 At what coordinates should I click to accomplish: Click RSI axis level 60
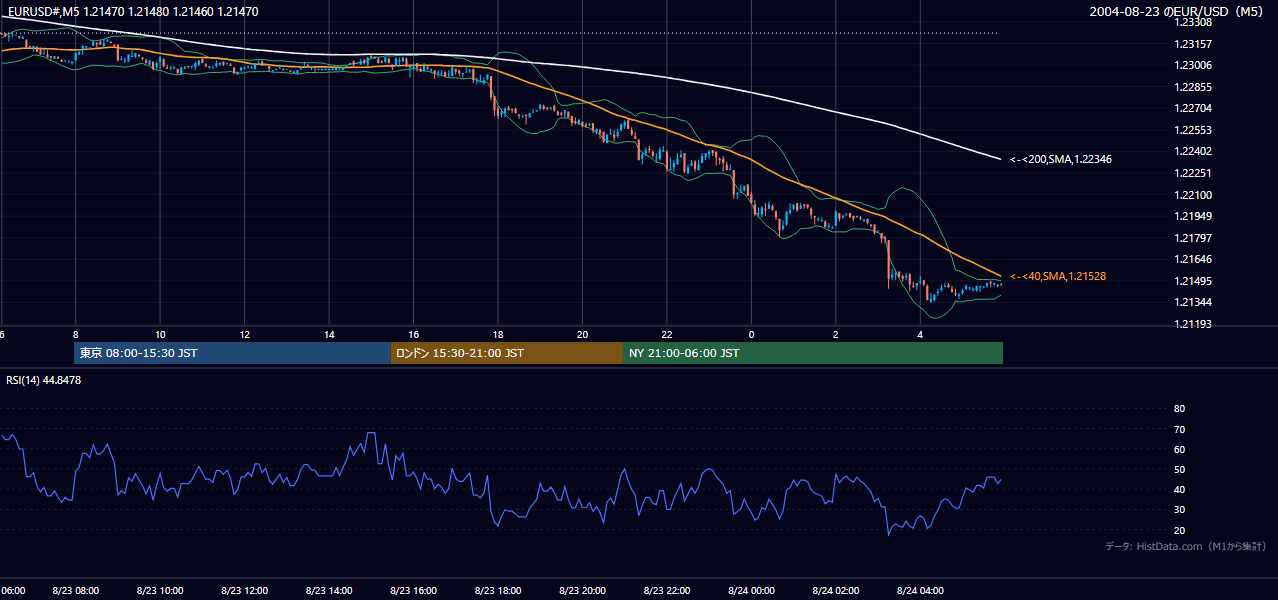click(x=1179, y=449)
